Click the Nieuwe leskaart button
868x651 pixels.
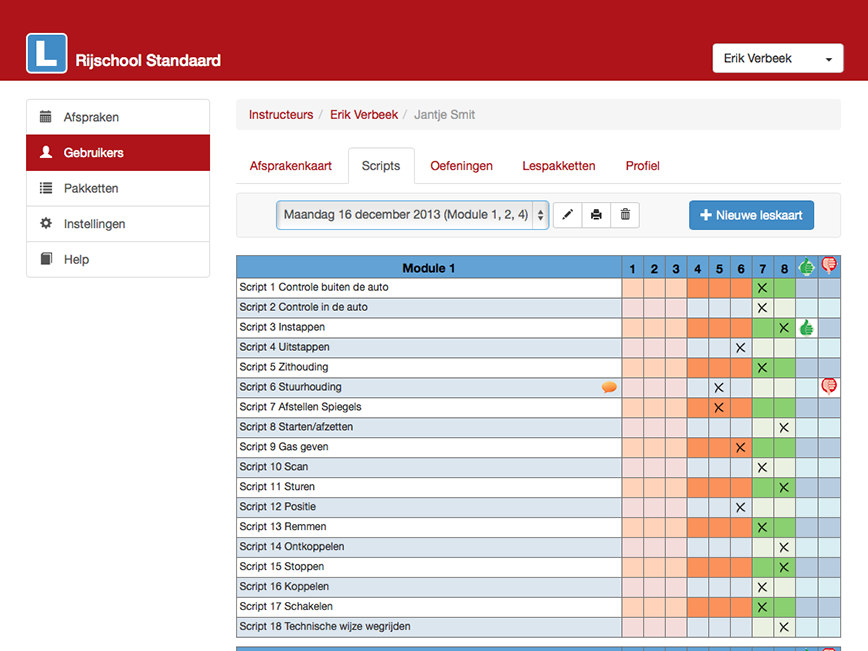751,215
